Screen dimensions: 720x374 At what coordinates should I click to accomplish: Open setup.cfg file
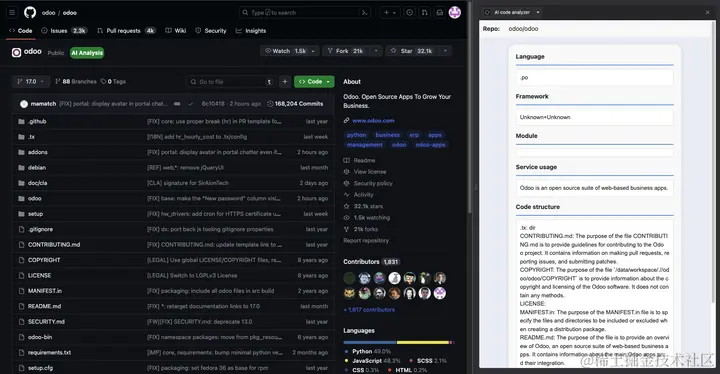[40, 368]
